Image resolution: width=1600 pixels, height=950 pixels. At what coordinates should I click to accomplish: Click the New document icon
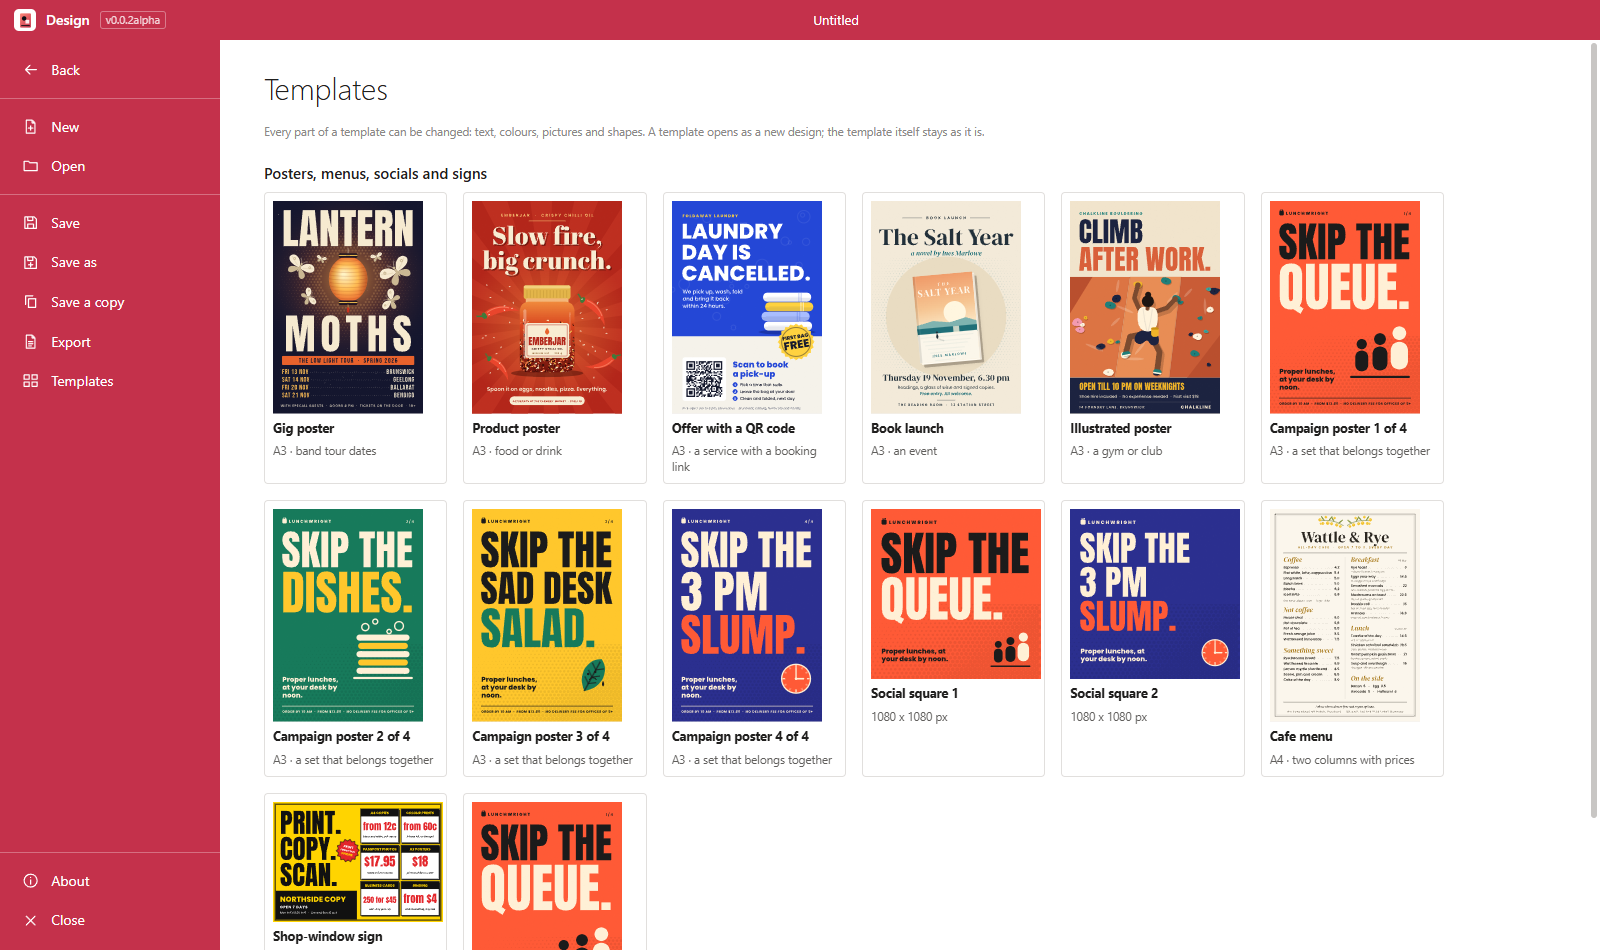31,127
